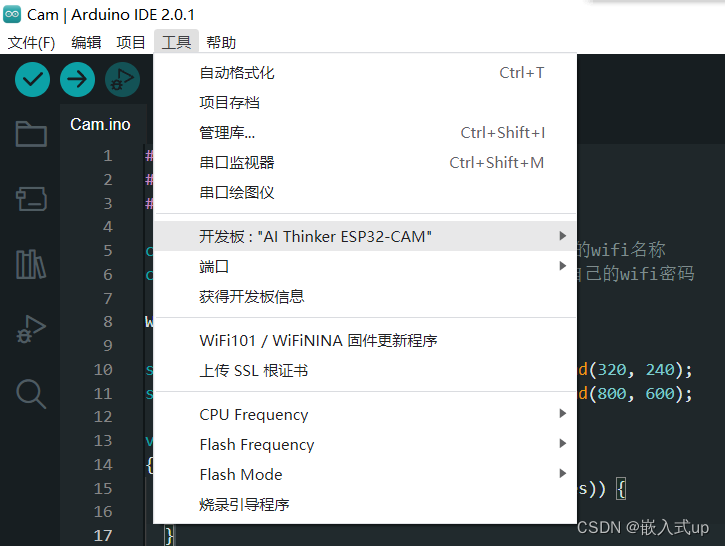Click the Verify checkmark button
This screenshot has height=546, width=725.
click(x=32, y=80)
